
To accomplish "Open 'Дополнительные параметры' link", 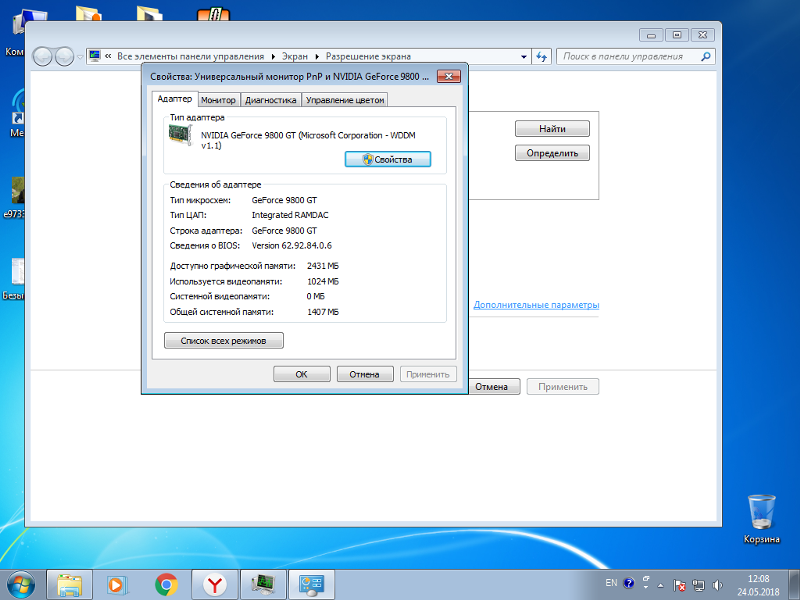I will (x=536, y=305).
